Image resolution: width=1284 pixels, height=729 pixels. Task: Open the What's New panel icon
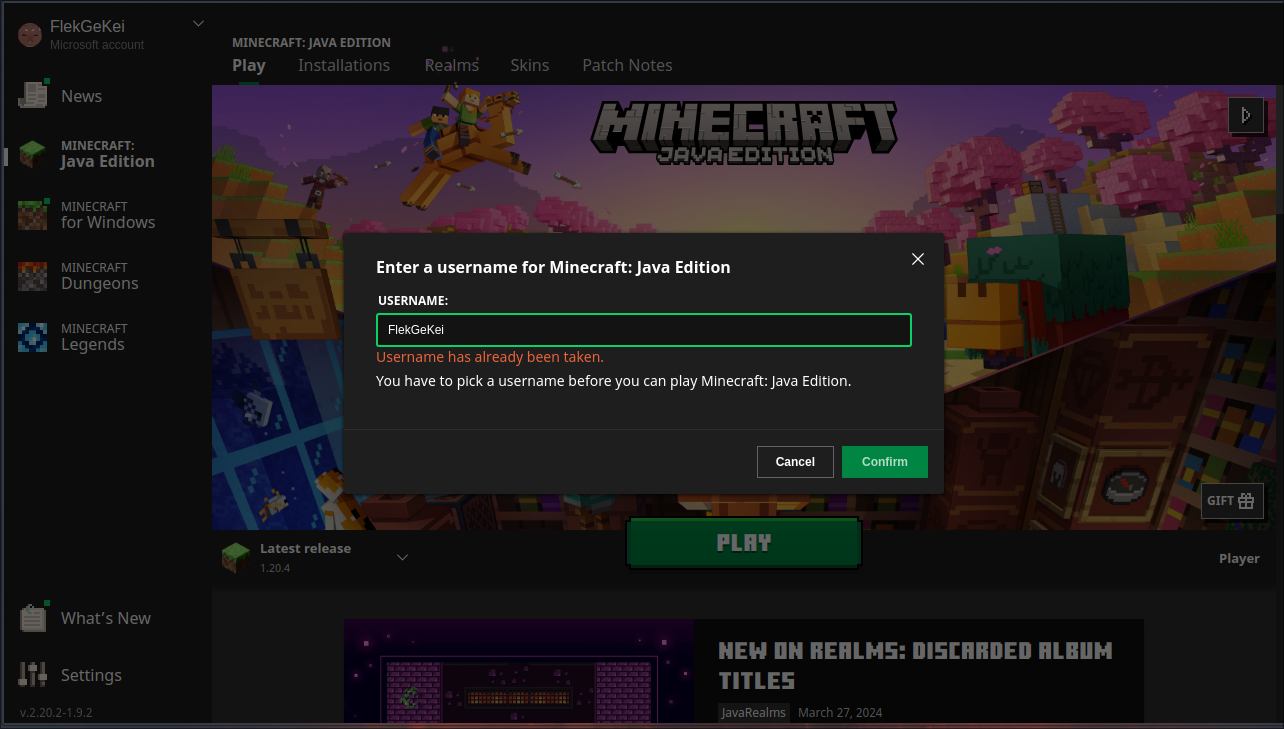[x=33, y=617]
